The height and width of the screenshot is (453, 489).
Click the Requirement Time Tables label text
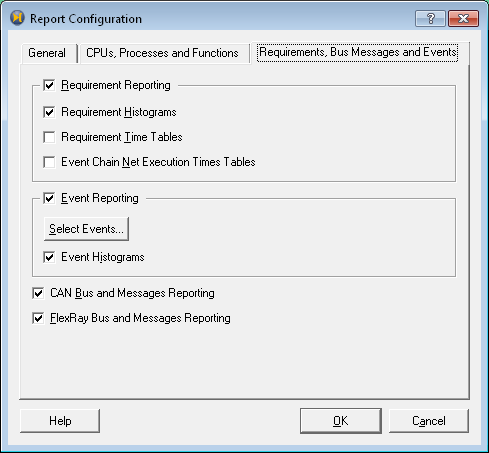pyautogui.click(x=122, y=137)
